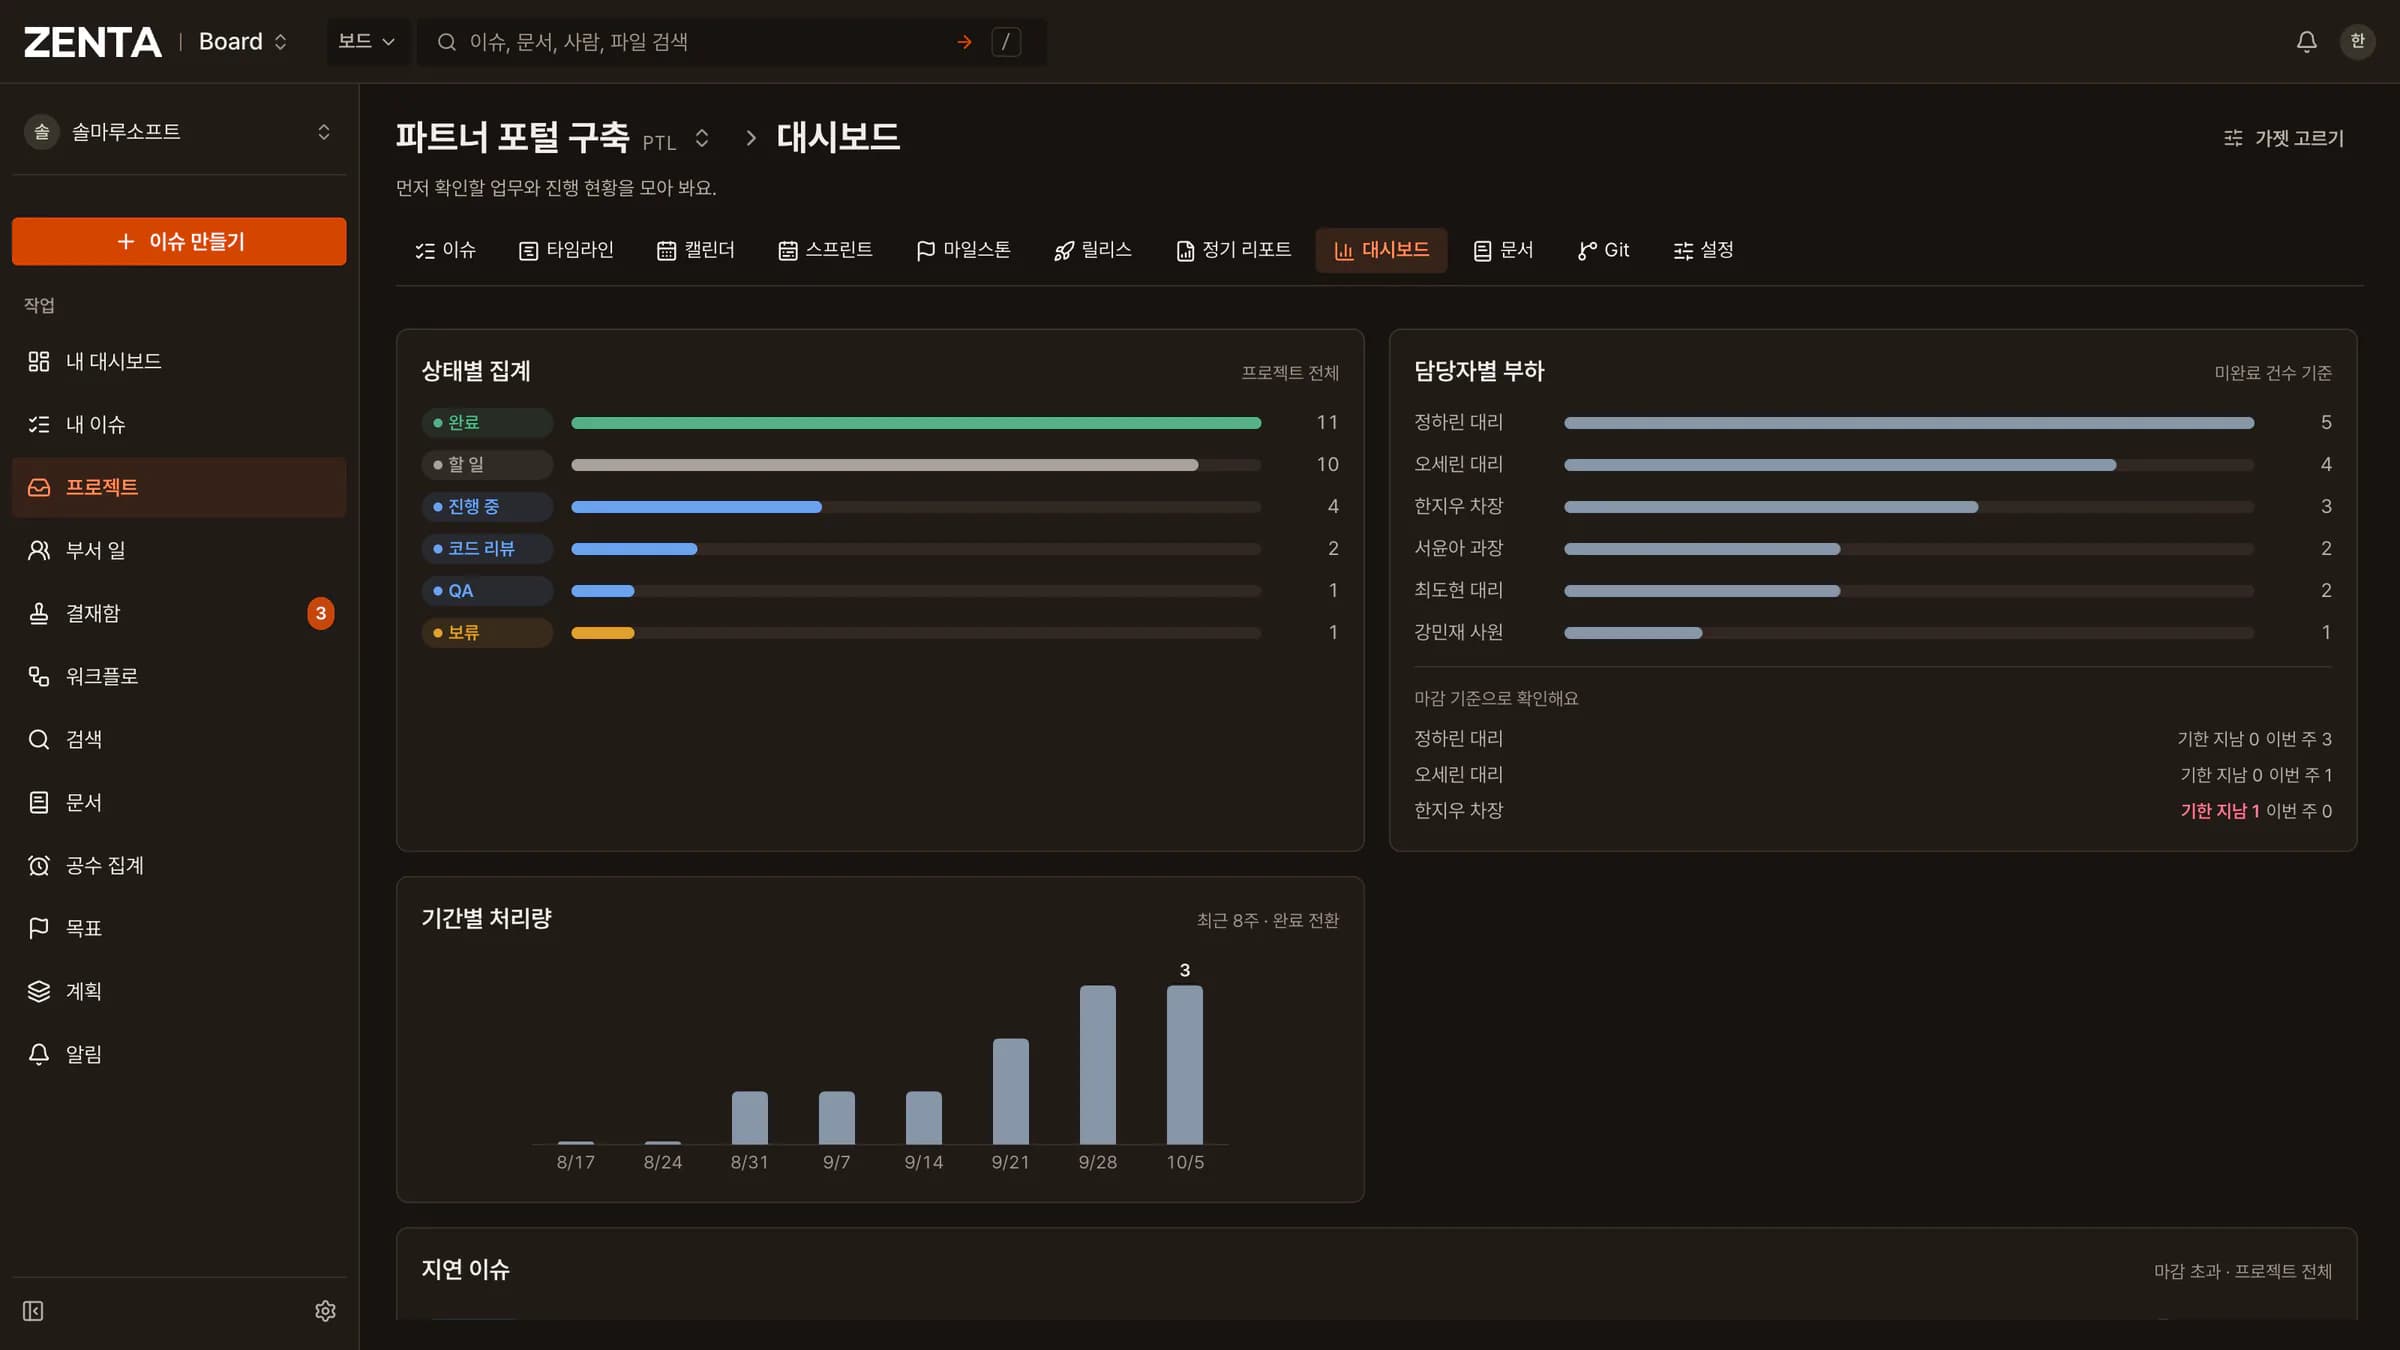Open 공수 집계 in the sidebar
The height and width of the screenshot is (1350, 2400).
click(x=179, y=865)
